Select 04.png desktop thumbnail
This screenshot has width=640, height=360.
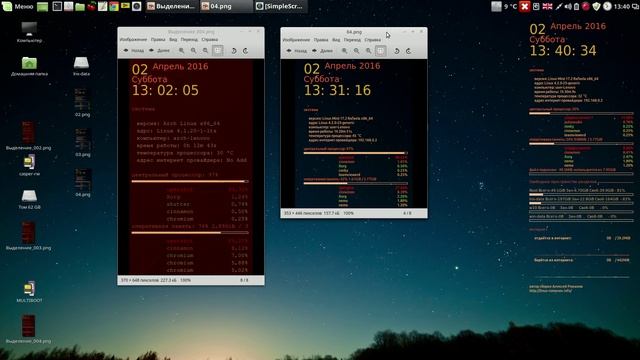click(x=82, y=182)
